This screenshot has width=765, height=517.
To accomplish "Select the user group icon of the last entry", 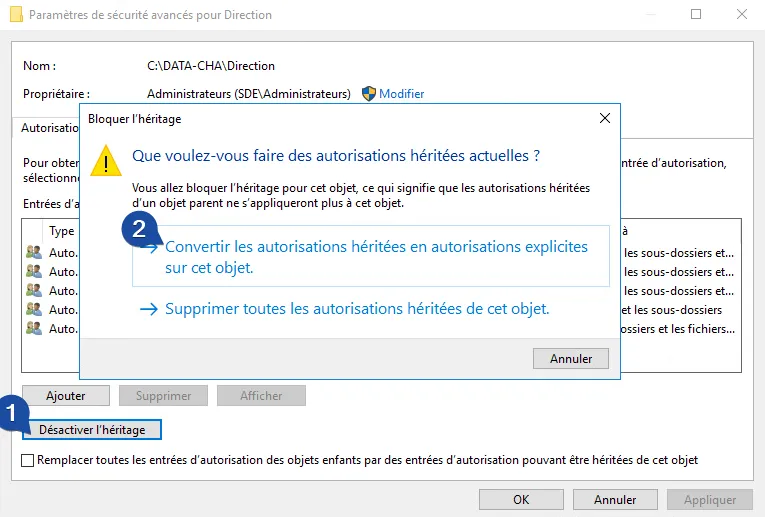I will coord(34,328).
